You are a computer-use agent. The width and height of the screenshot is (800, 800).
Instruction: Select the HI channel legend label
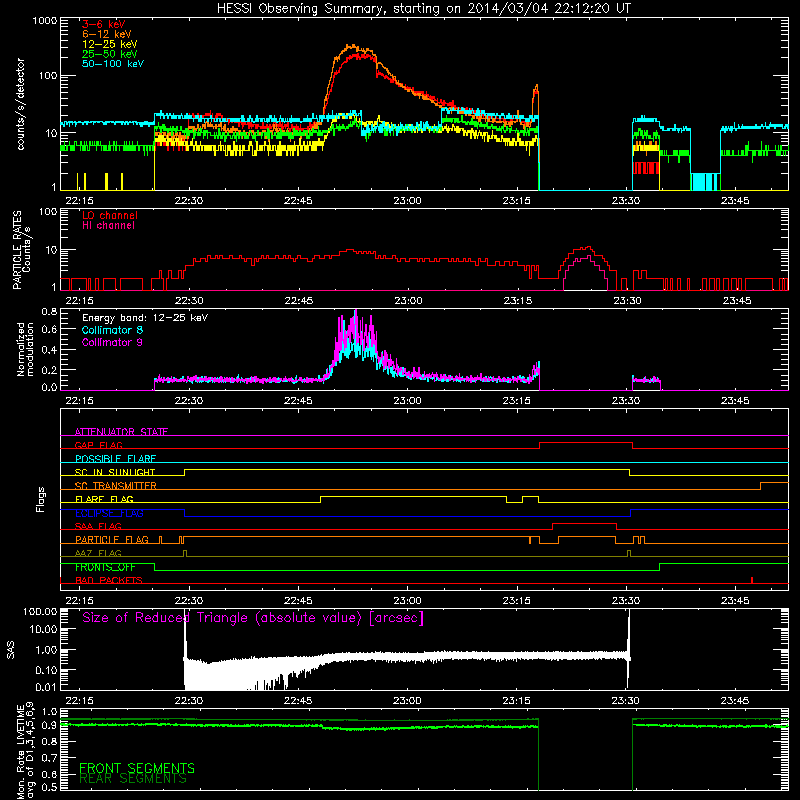coord(108,226)
